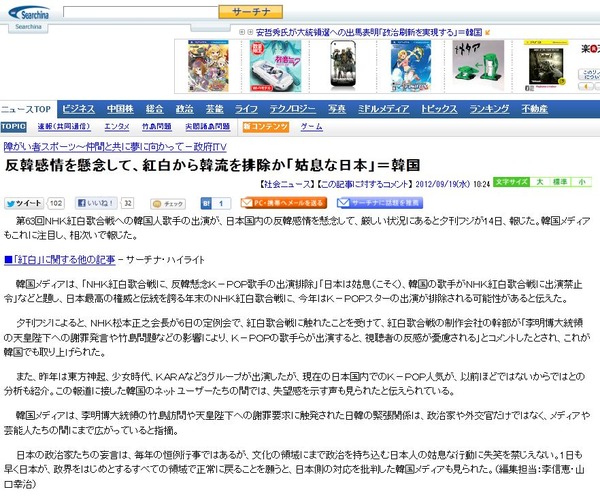Click the Facebook いいね! button
600x496 pixels.
pyautogui.click(x=96, y=203)
